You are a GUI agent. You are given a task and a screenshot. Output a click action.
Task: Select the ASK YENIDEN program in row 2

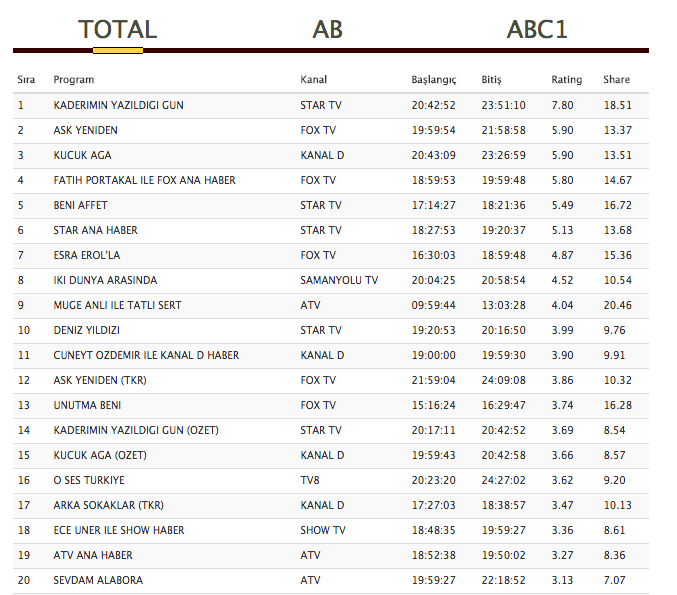click(x=85, y=130)
